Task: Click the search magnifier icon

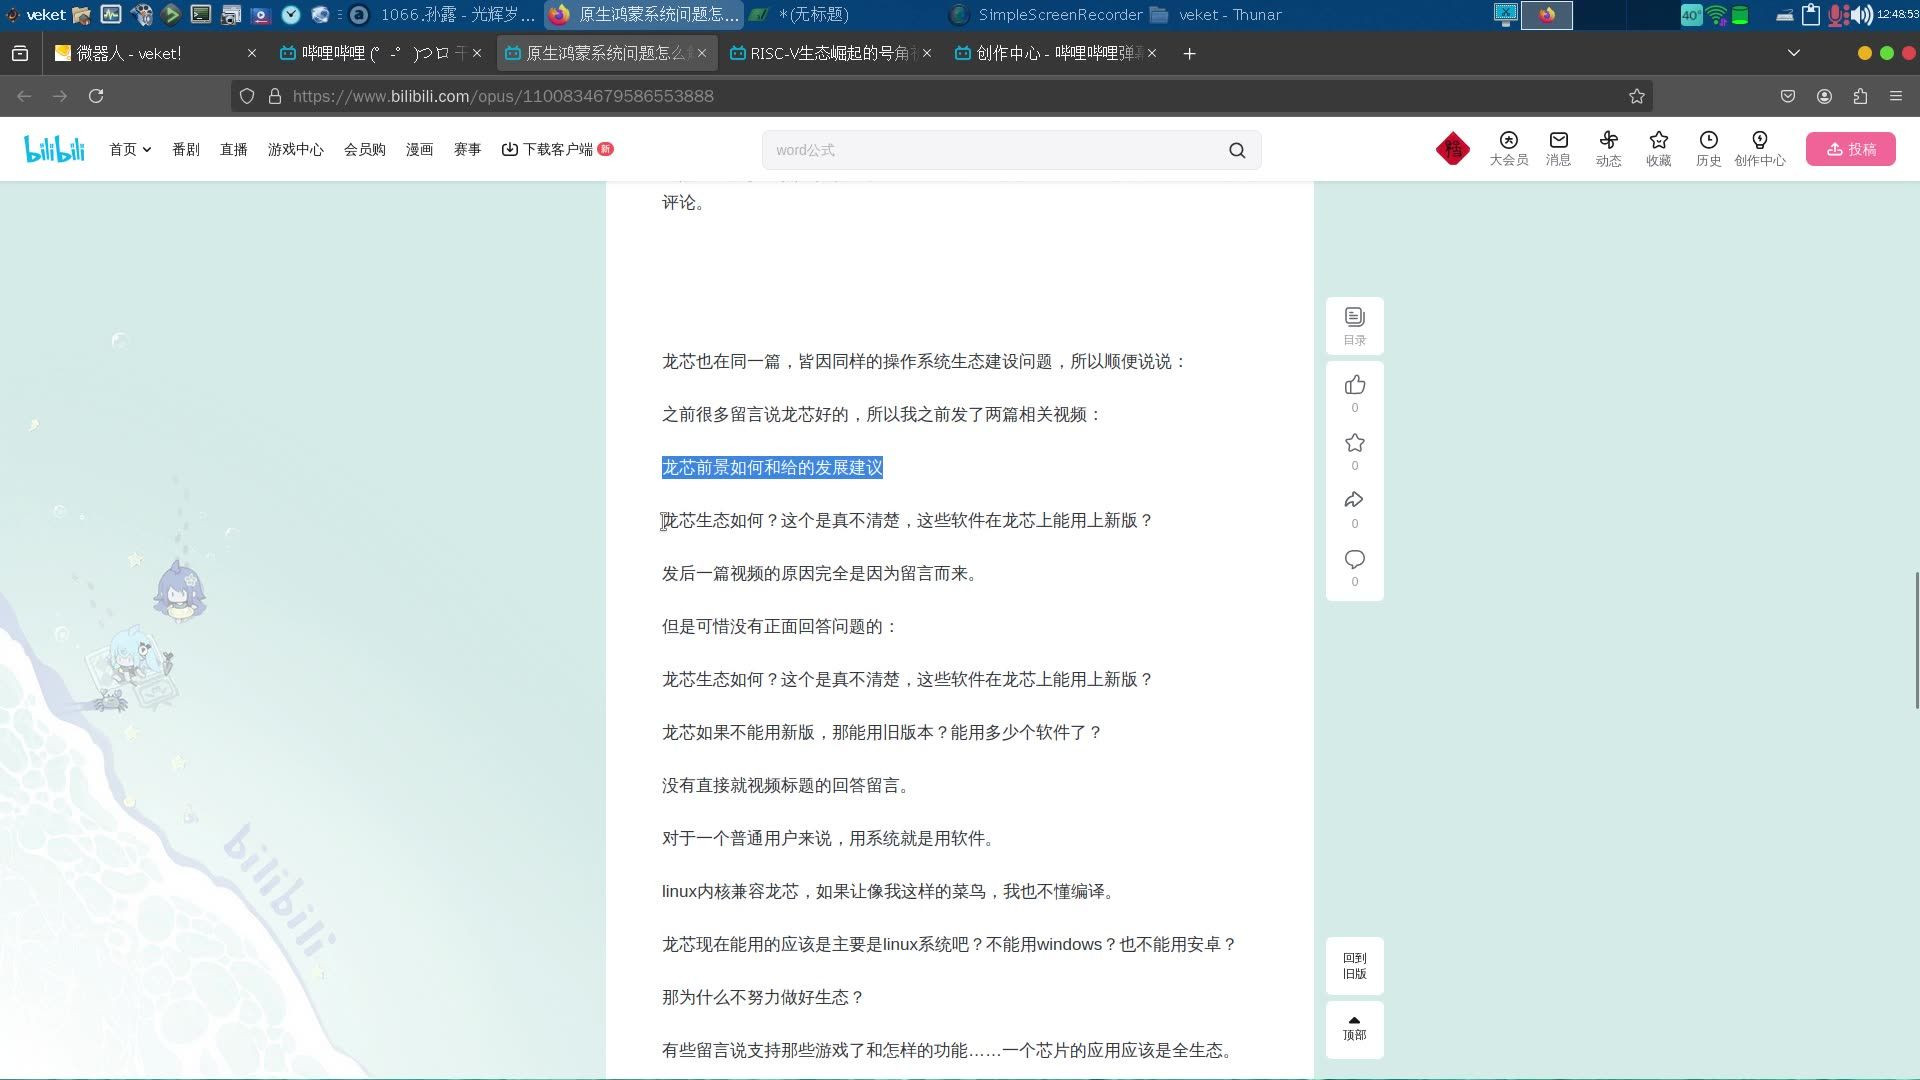Action: click(1237, 150)
